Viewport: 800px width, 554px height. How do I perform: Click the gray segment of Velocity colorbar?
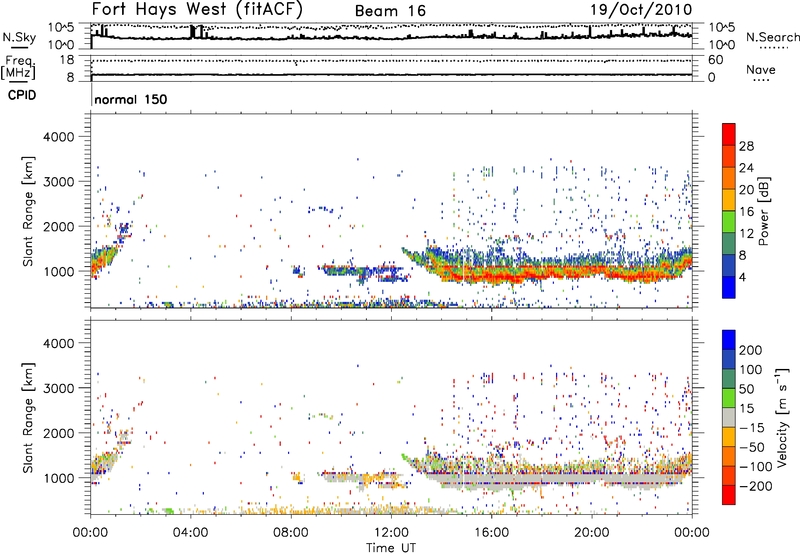tap(729, 418)
